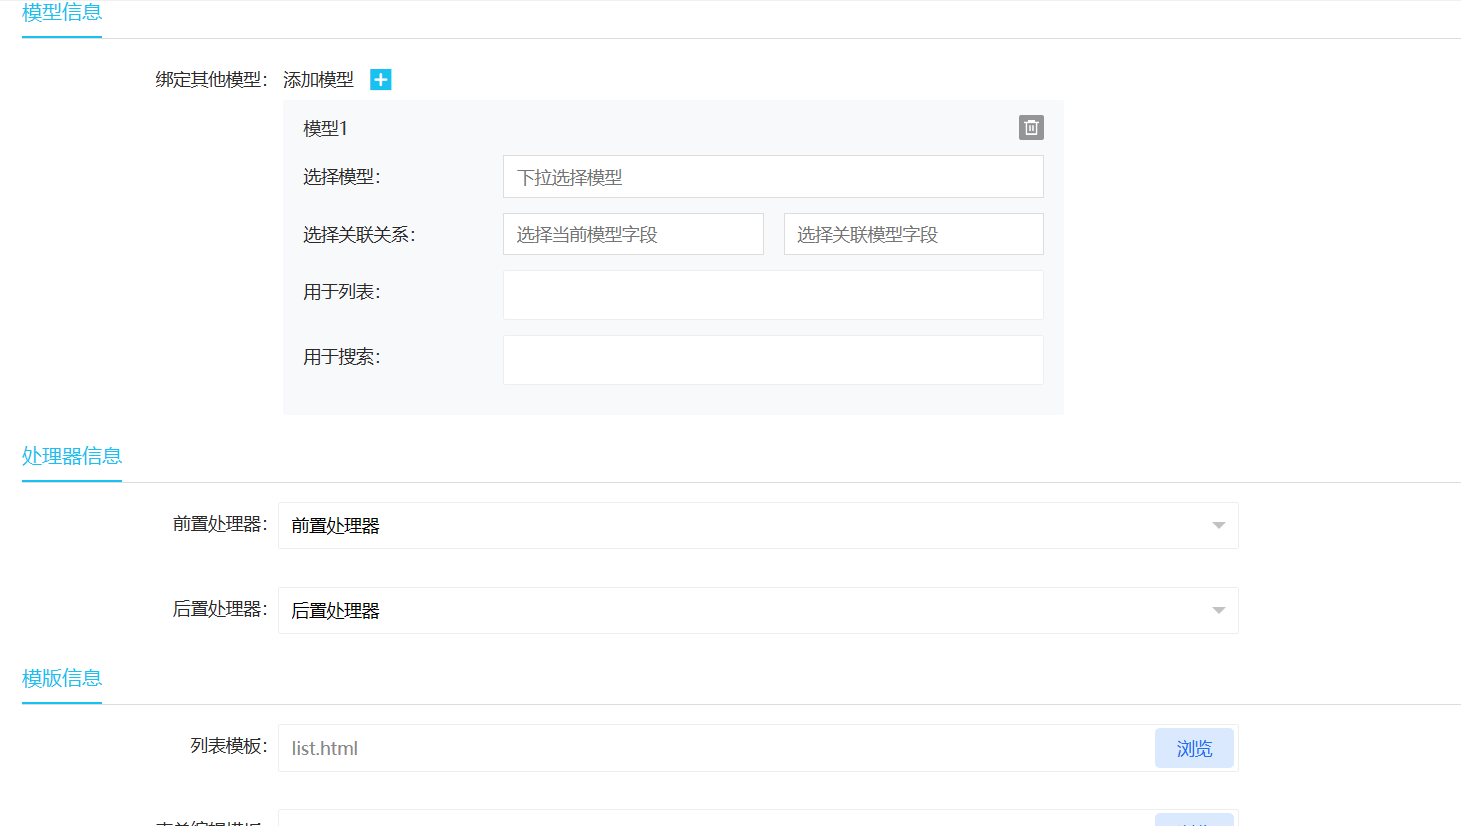Open the 下拉选择模型 selection box
Screen dimensions: 1461x826
(x=772, y=177)
